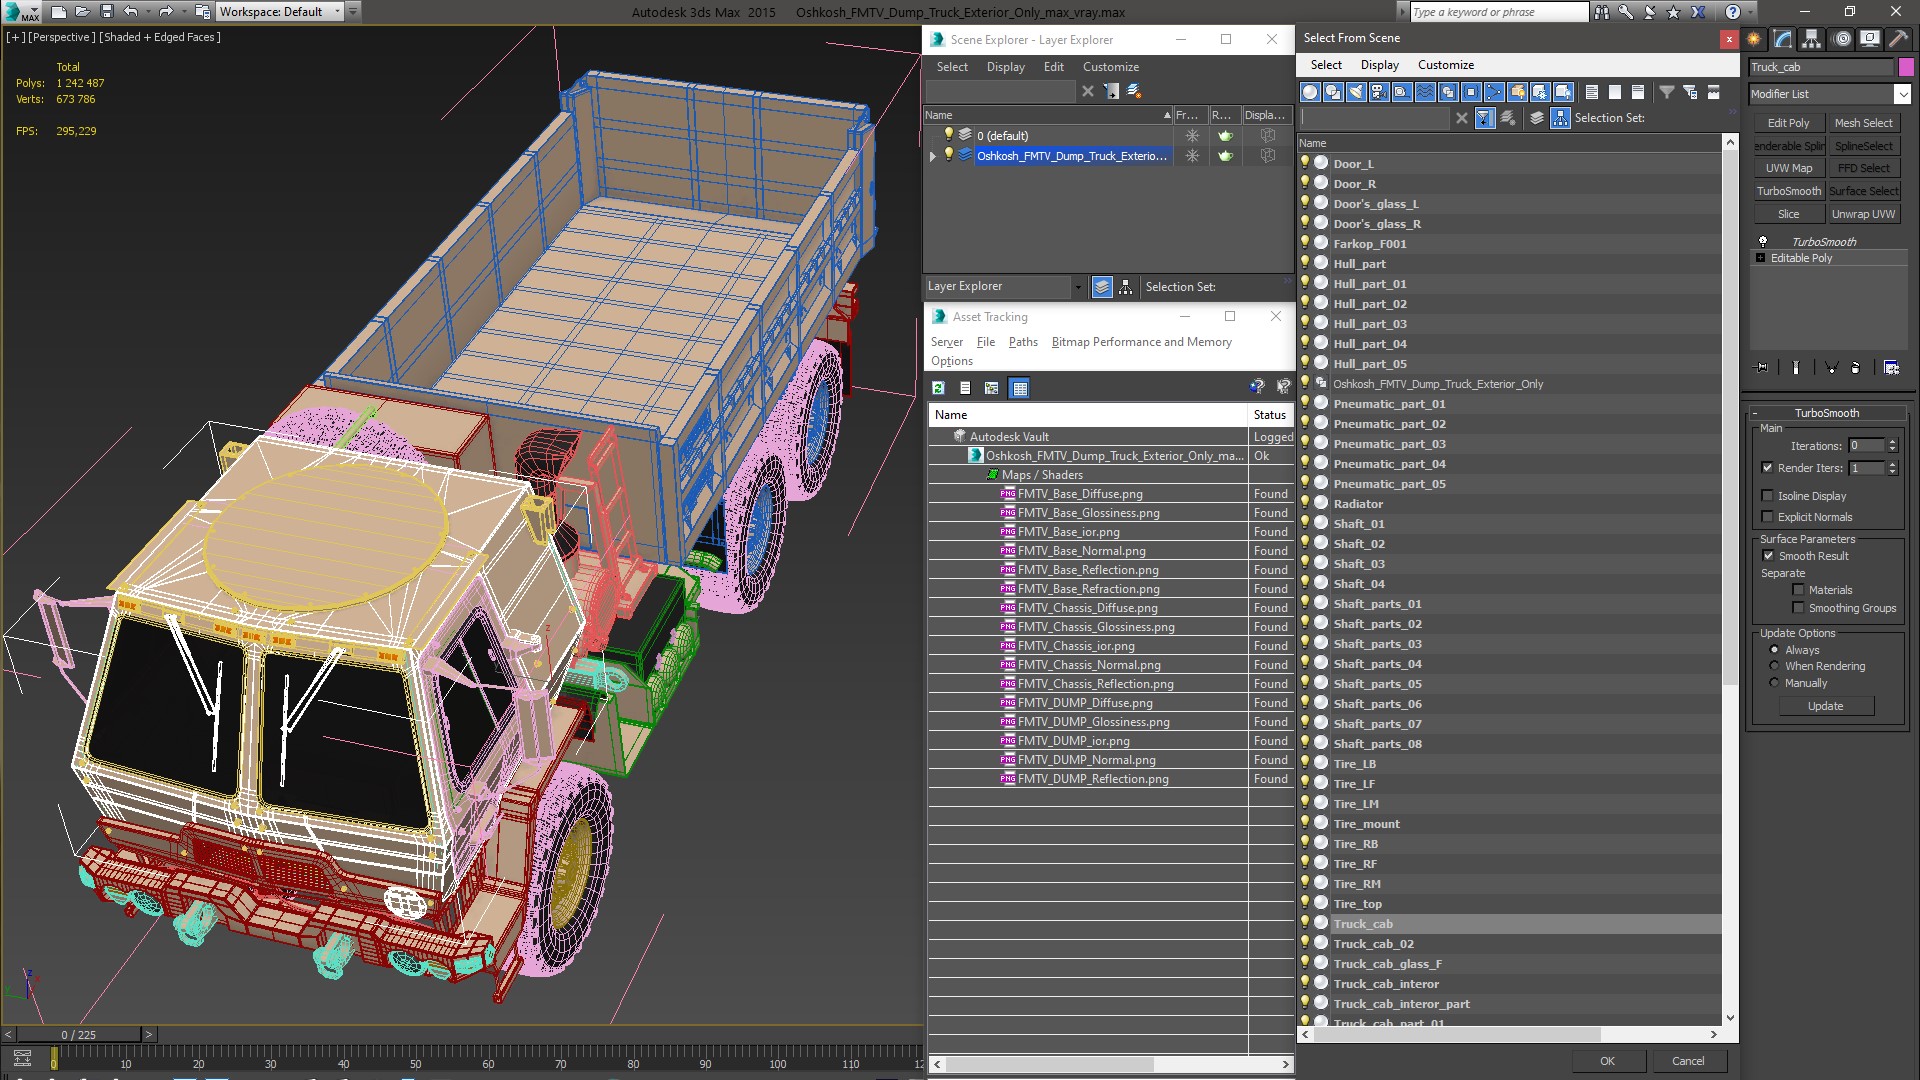Open the Display command panel tab

click(1870, 39)
